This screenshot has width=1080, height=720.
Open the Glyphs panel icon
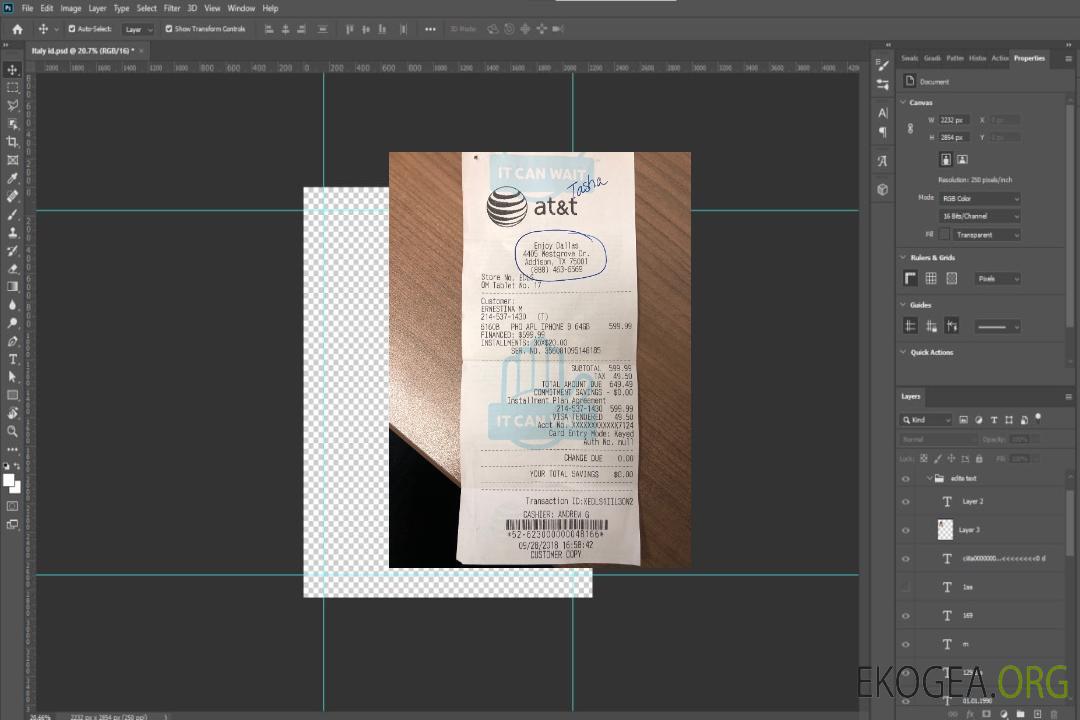coord(882,161)
